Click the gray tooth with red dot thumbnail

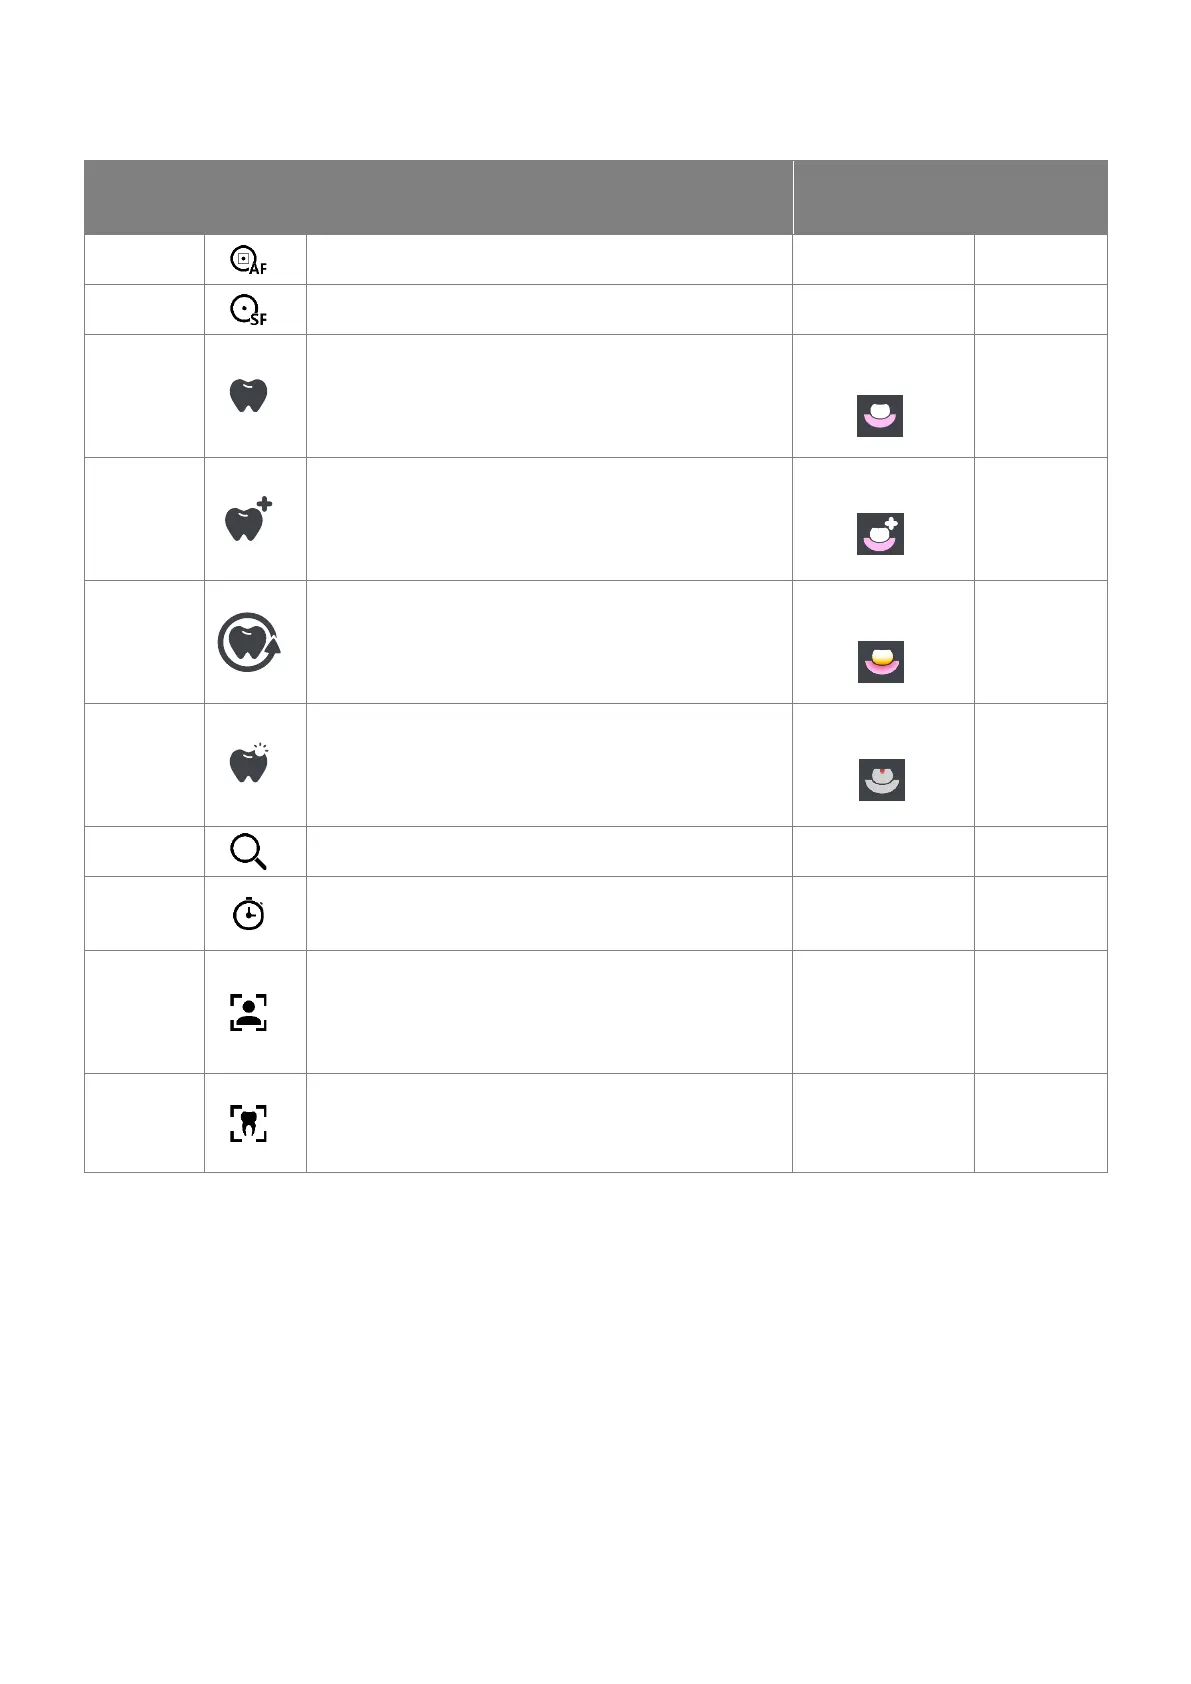881,780
